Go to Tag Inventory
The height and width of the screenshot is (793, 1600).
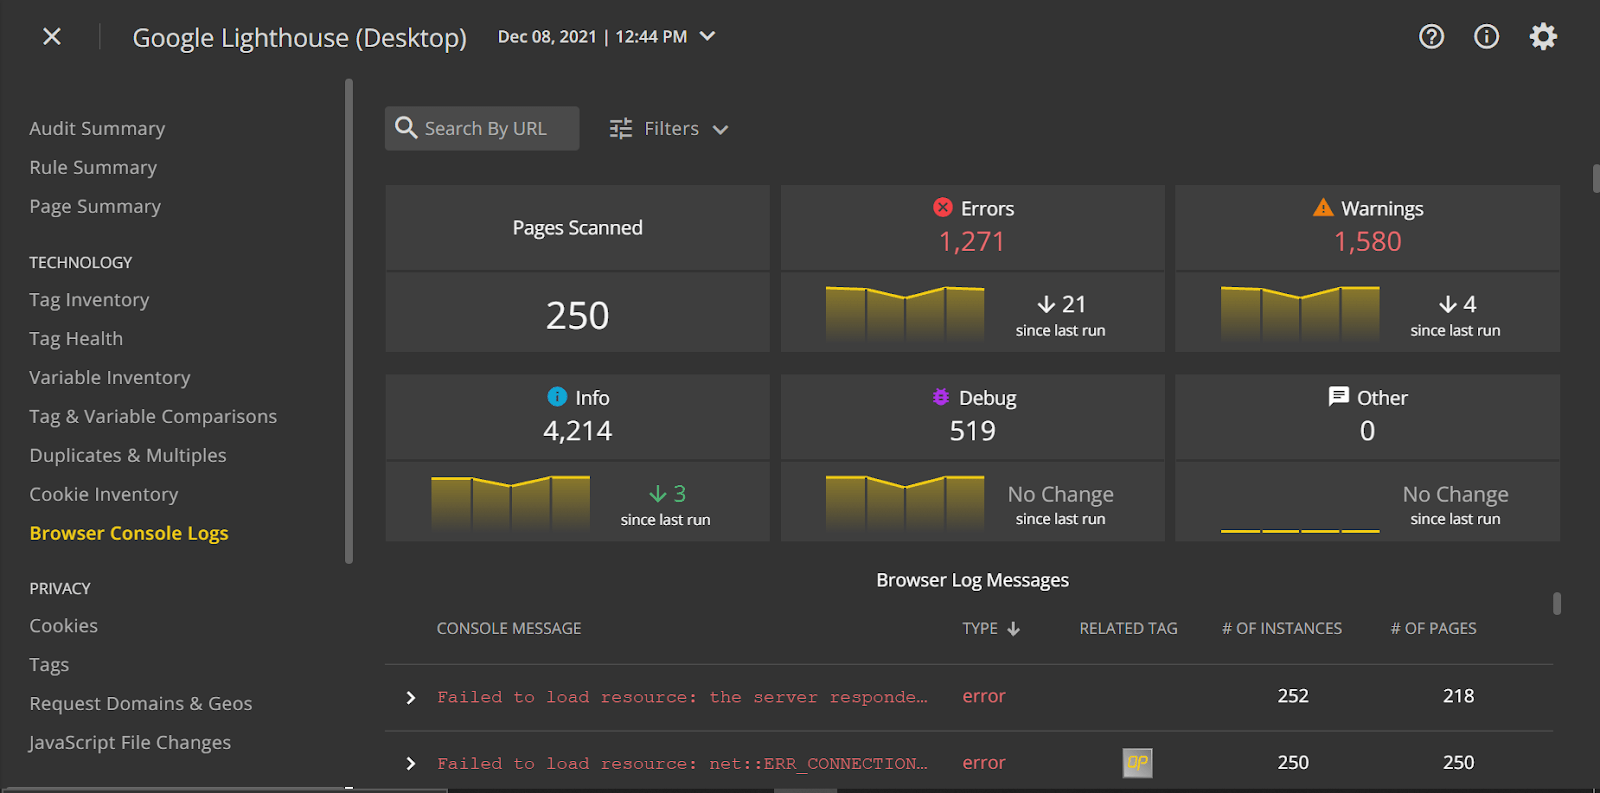point(89,300)
